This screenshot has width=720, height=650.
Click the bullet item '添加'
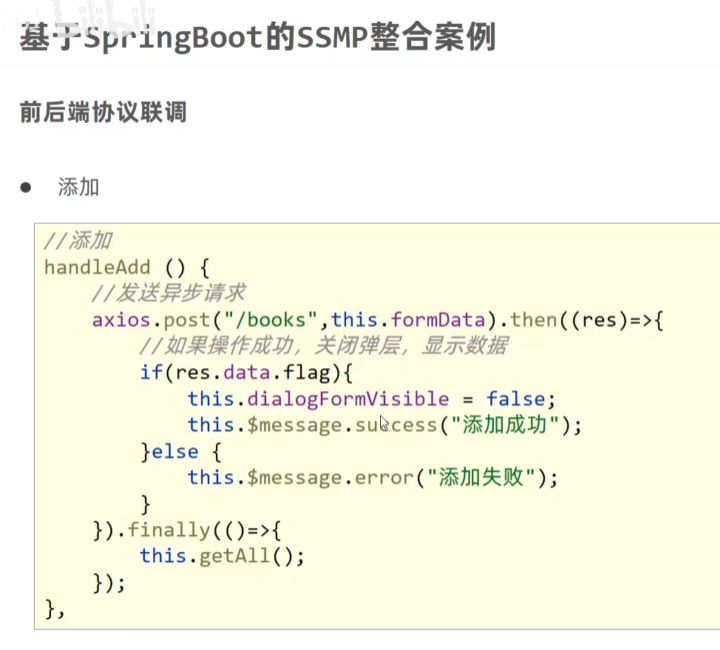click(x=79, y=187)
